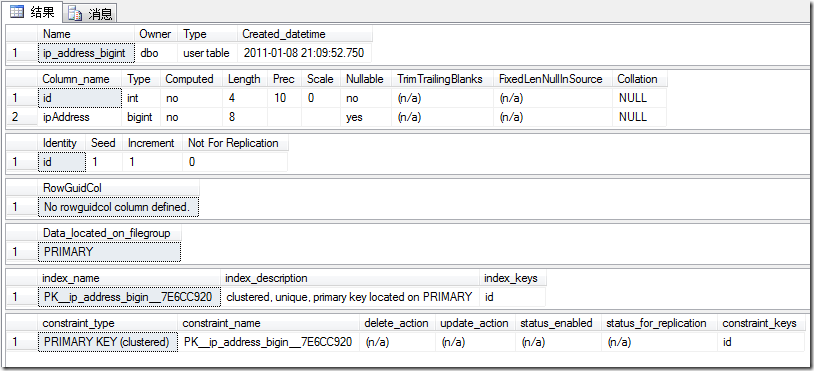Click the RowGuidCol column header
814x371 pixels.
pyautogui.click(x=118, y=188)
